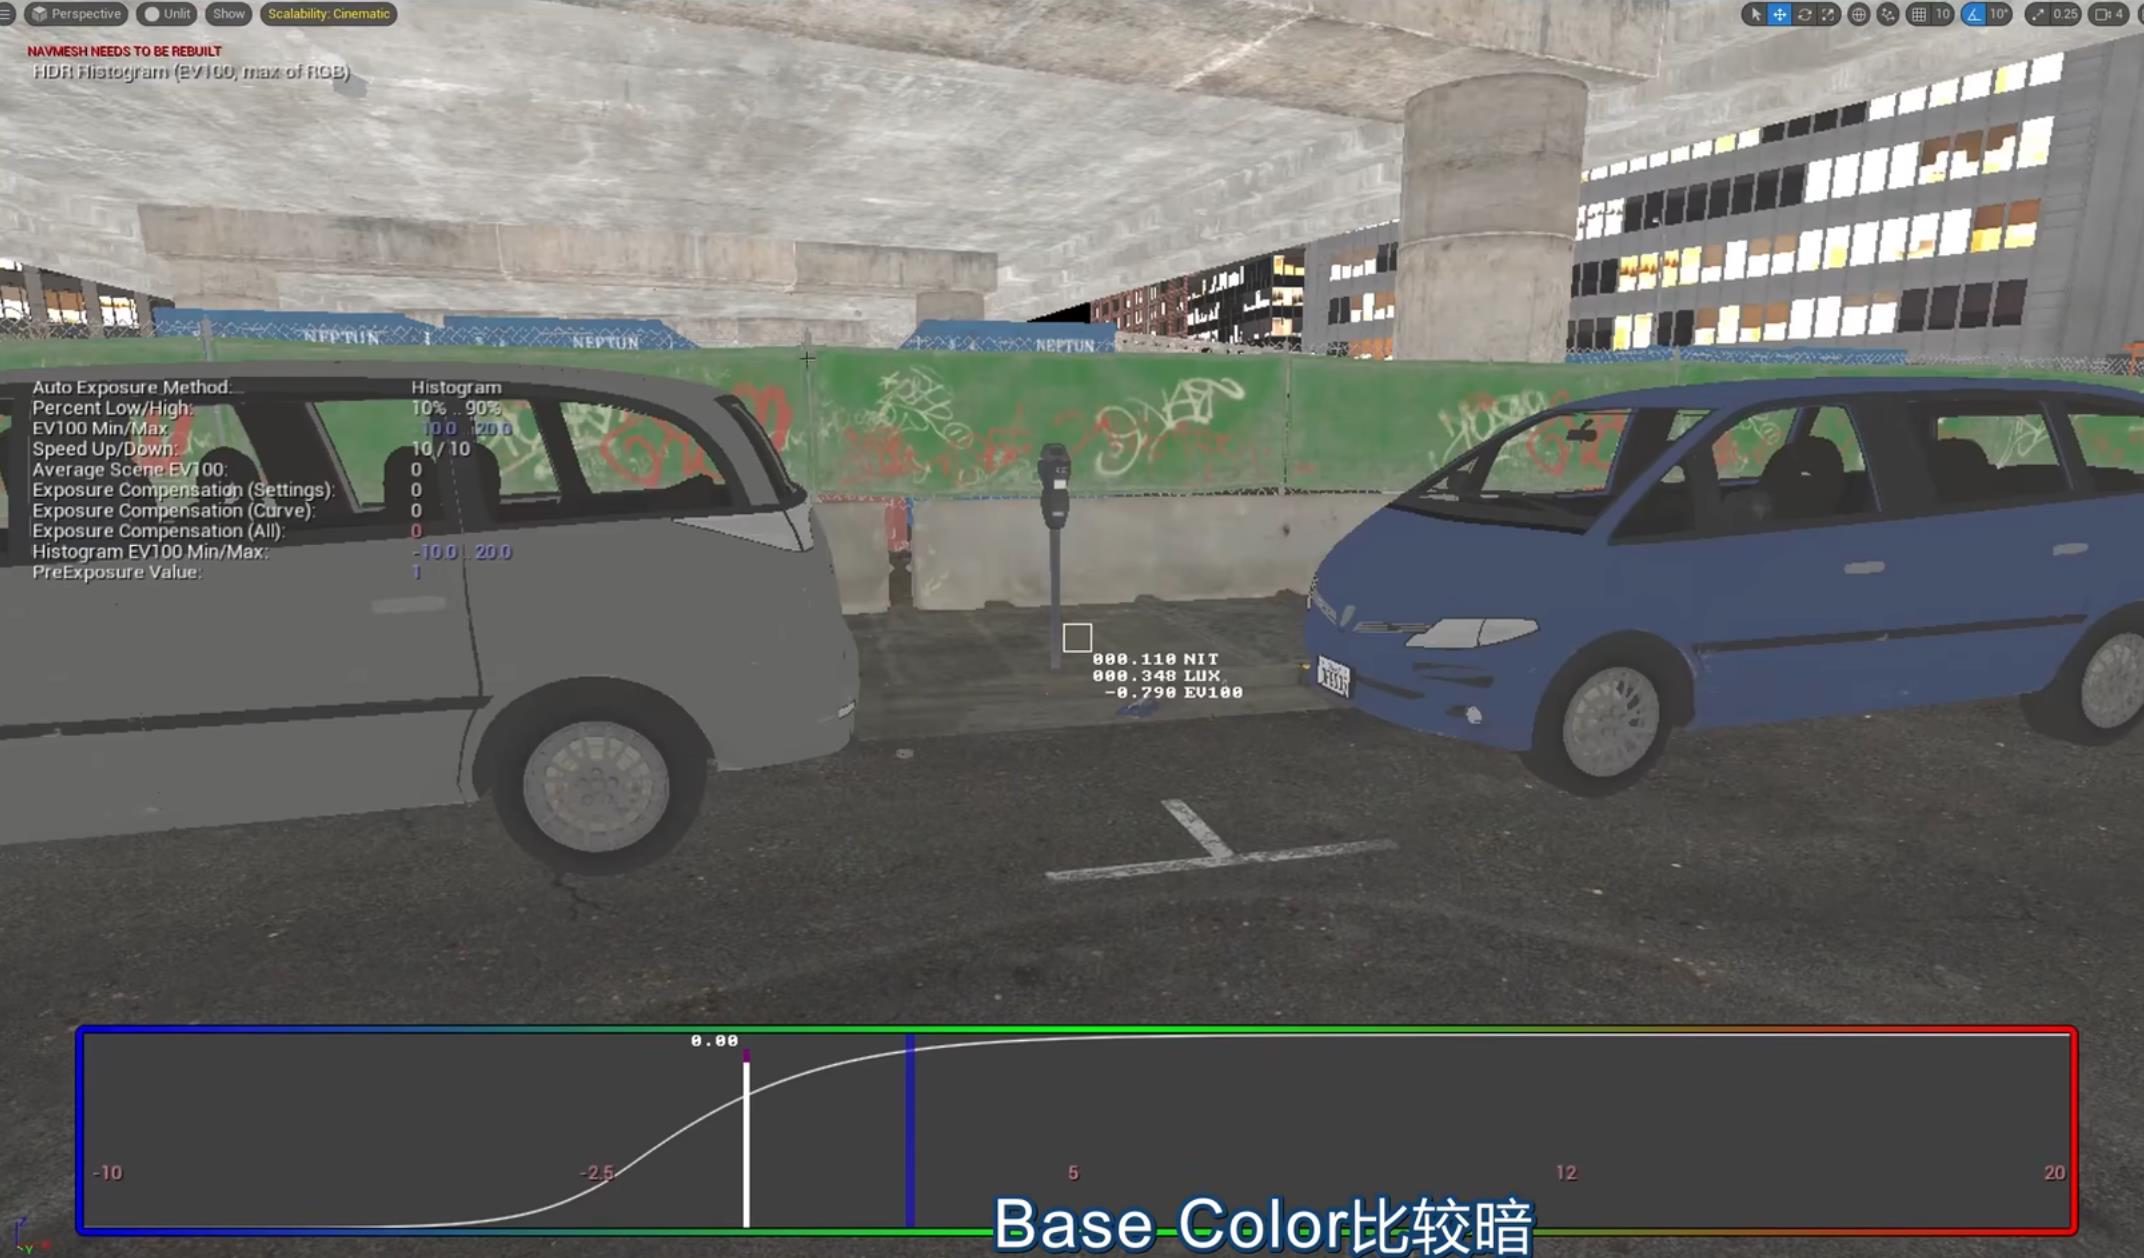Select the Rotate transform tool

pyautogui.click(x=1804, y=14)
